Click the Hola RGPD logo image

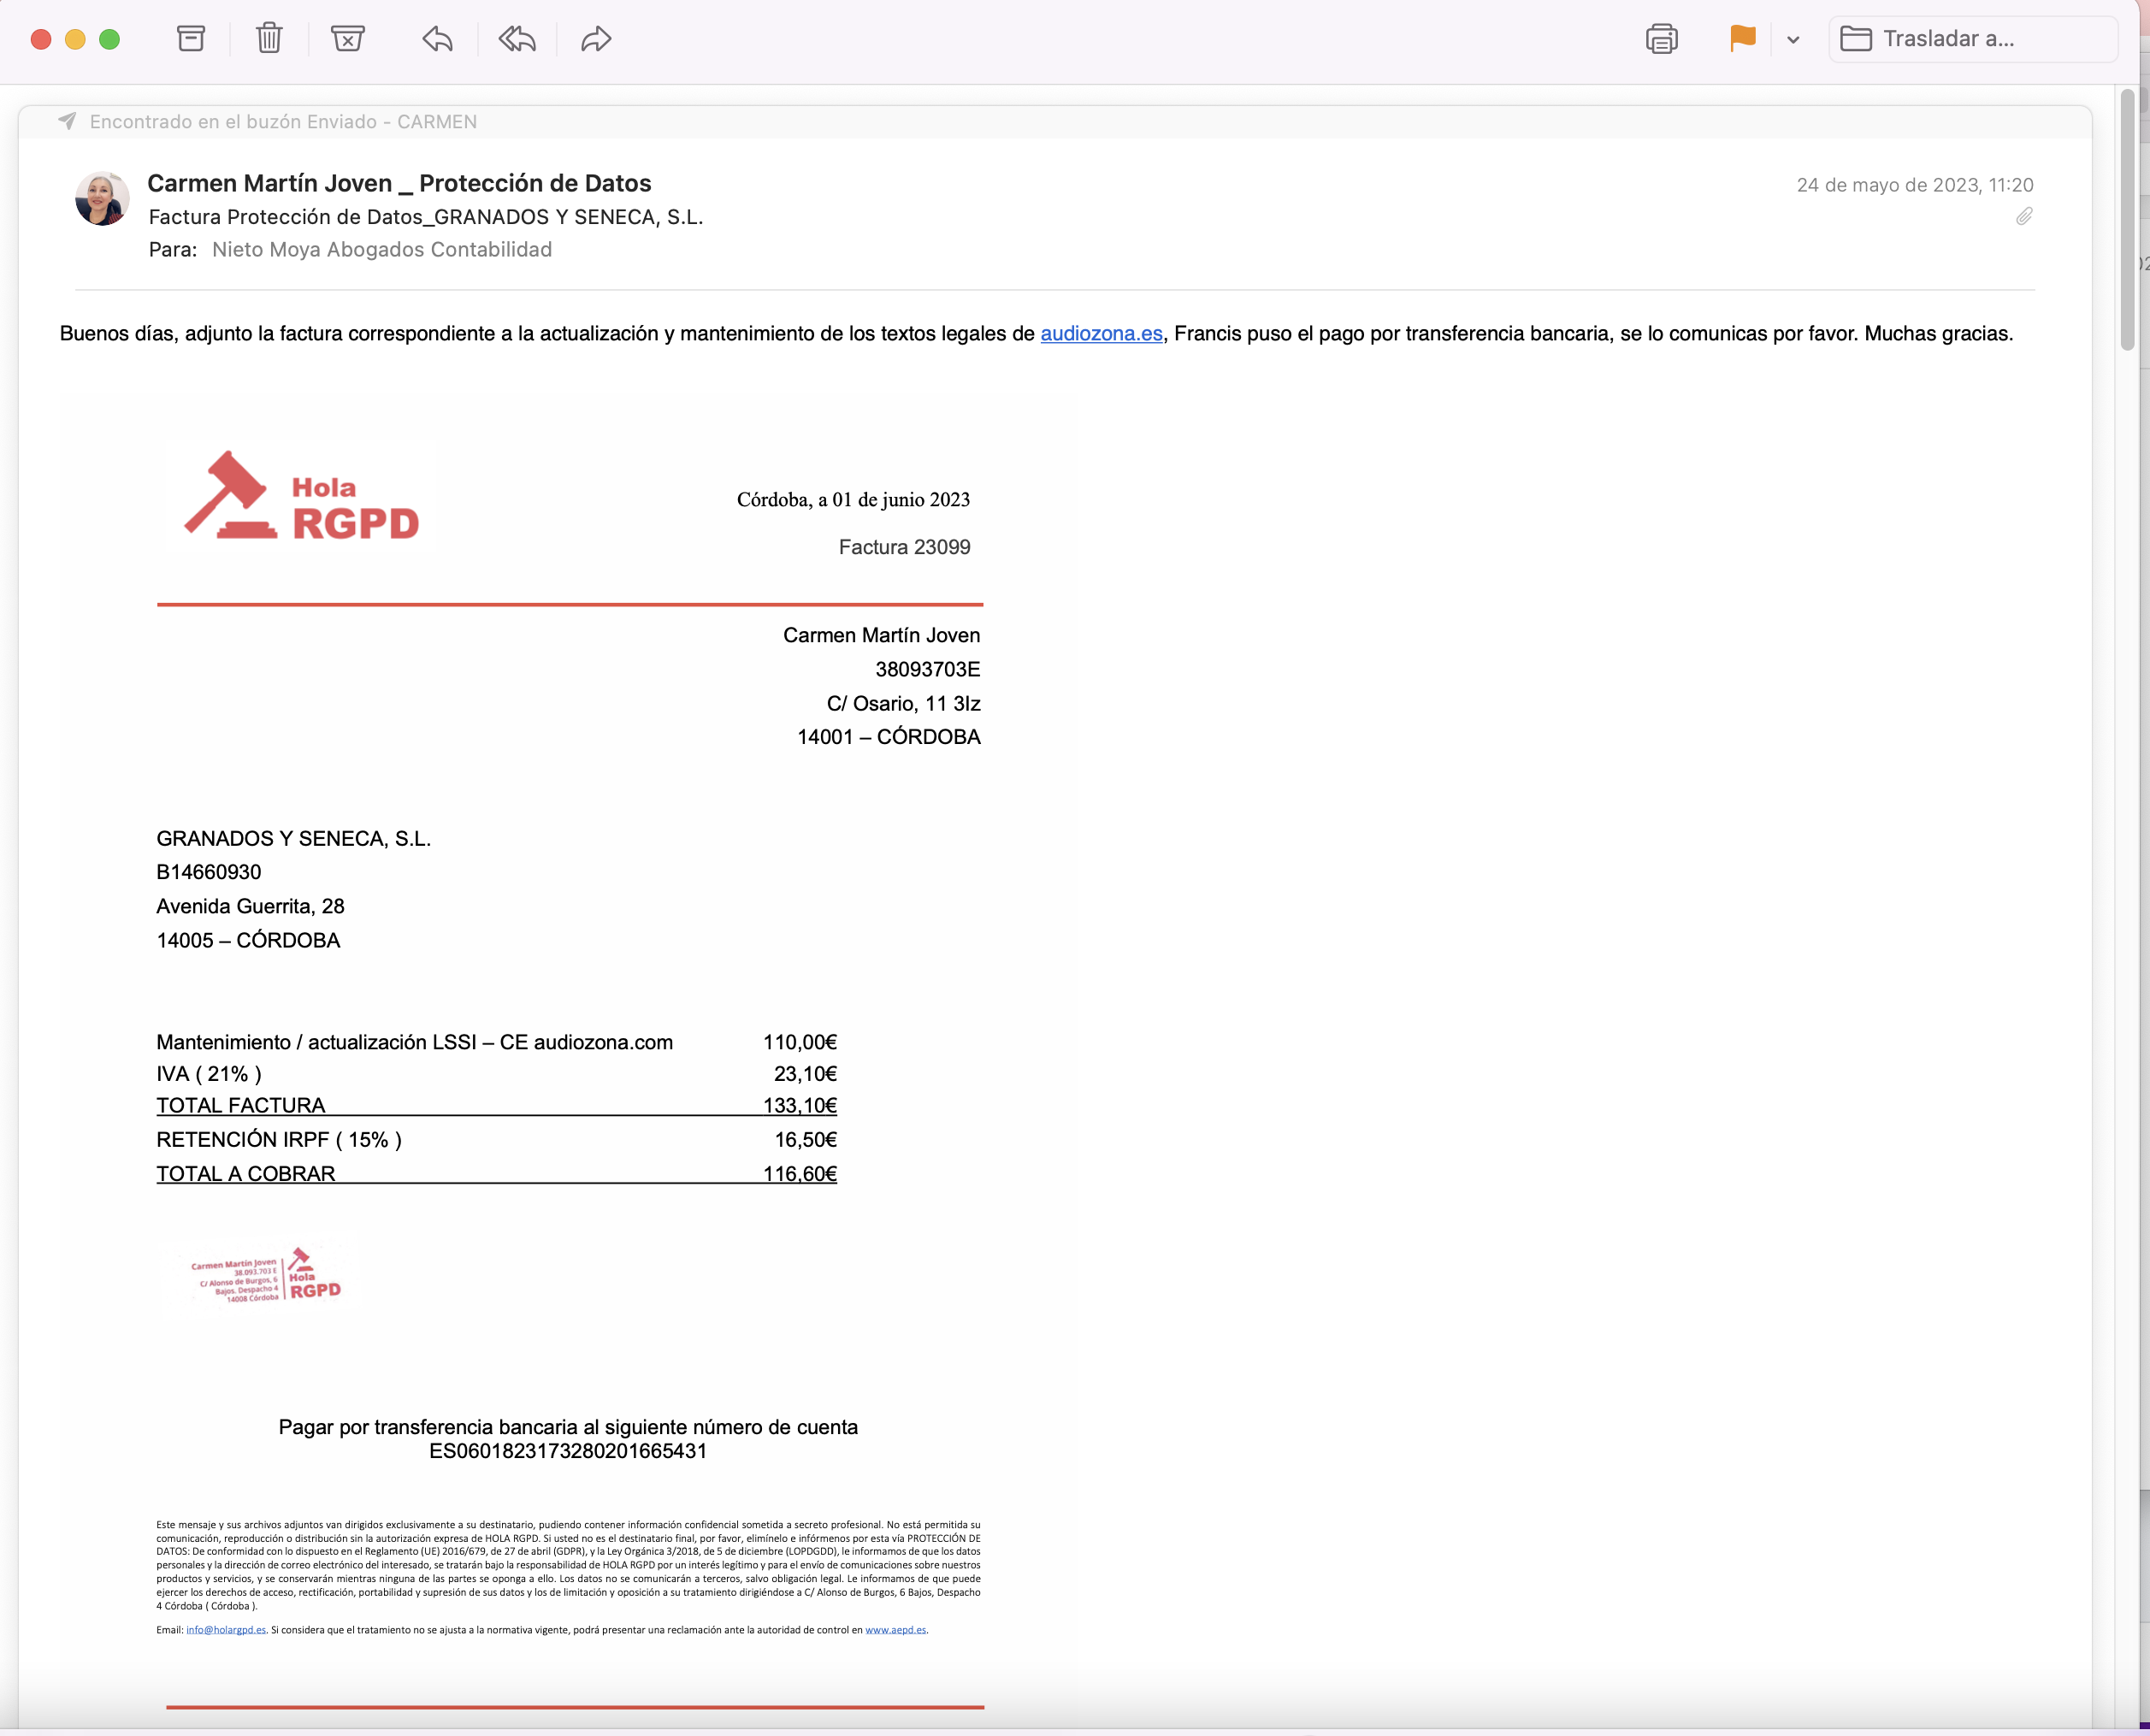pos(301,497)
